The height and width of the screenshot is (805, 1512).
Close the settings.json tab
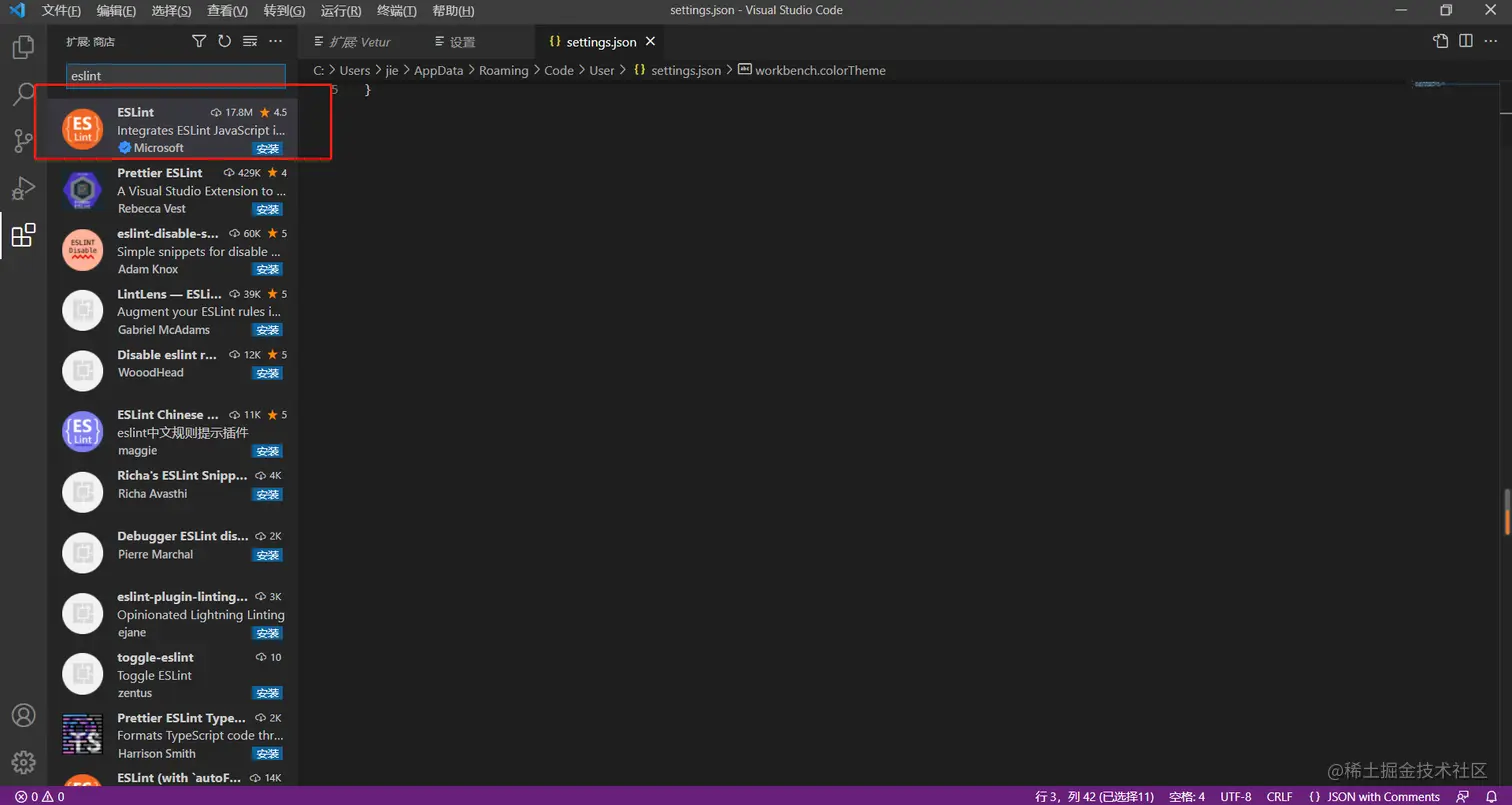pos(651,42)
